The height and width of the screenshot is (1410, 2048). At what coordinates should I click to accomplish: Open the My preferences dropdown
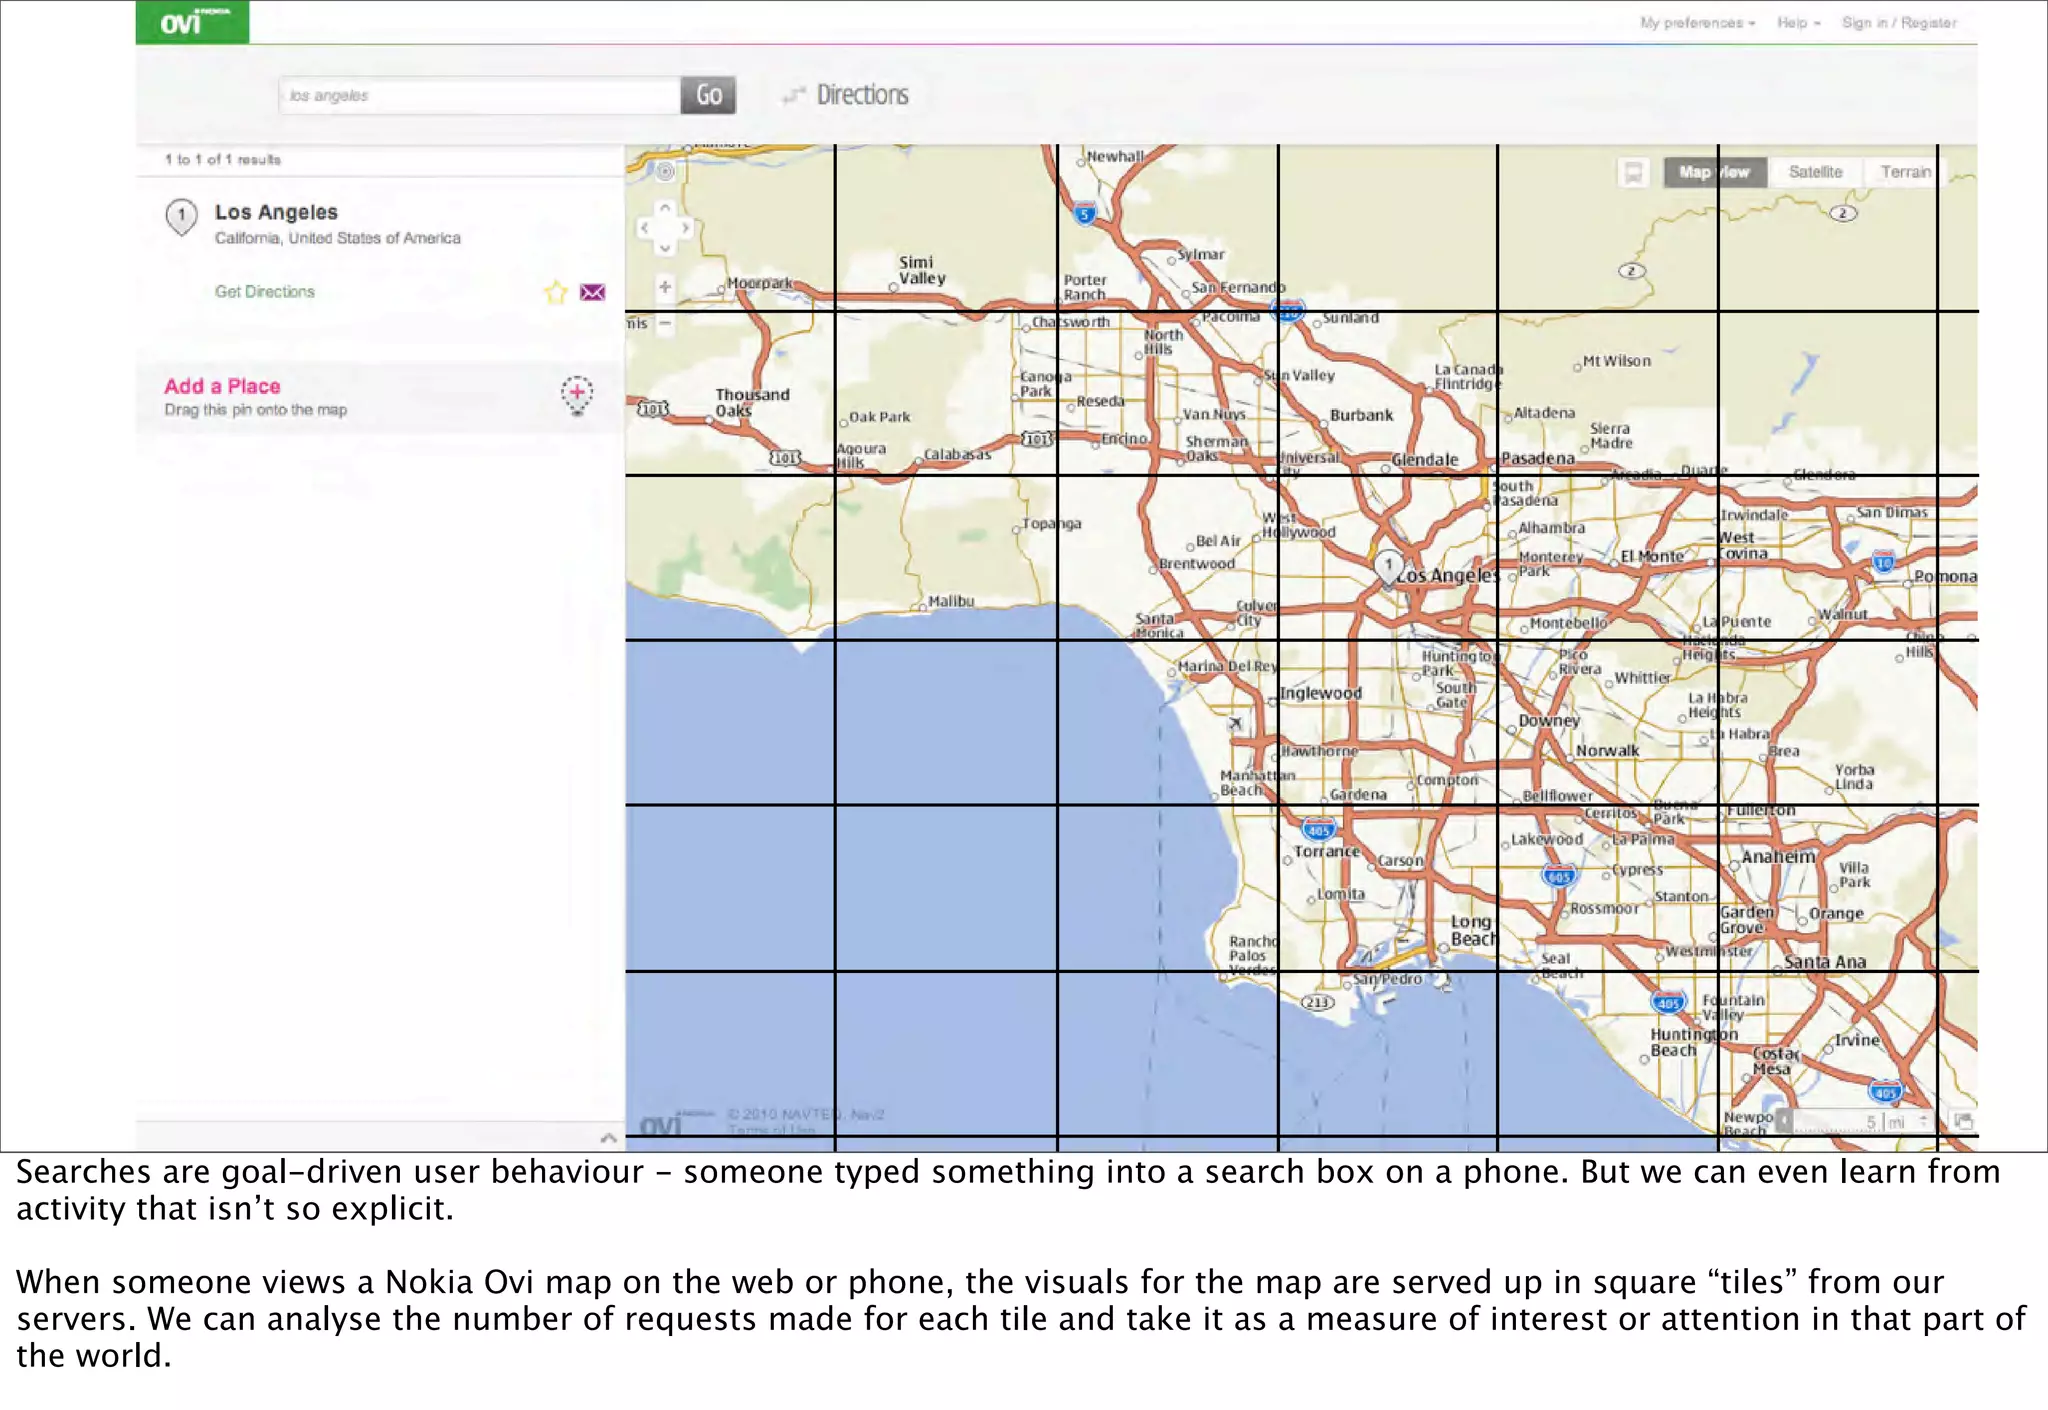coord(1697,22)
